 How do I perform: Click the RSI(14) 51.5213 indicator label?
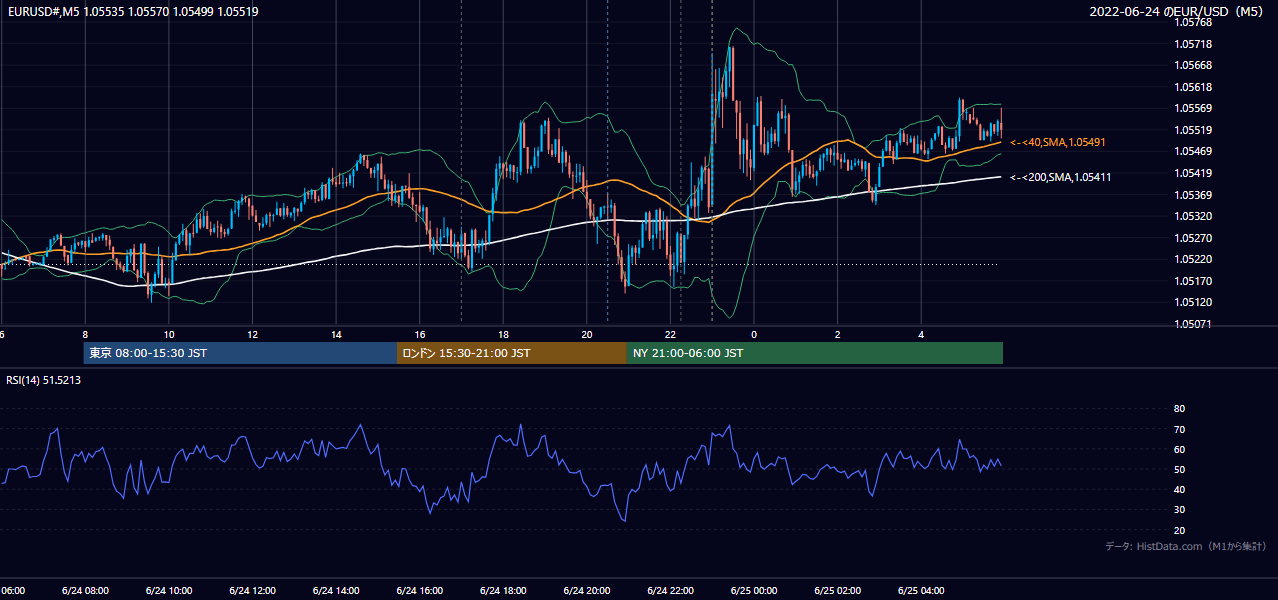point(44,380)
